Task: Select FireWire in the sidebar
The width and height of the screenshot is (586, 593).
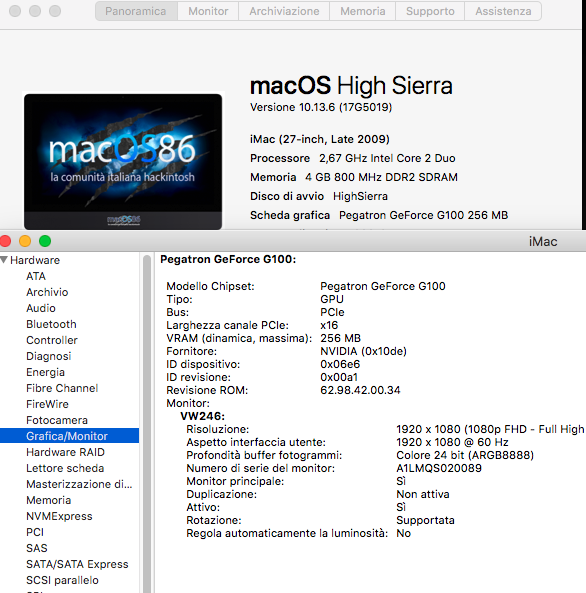Action: click(x=47, y=404)
